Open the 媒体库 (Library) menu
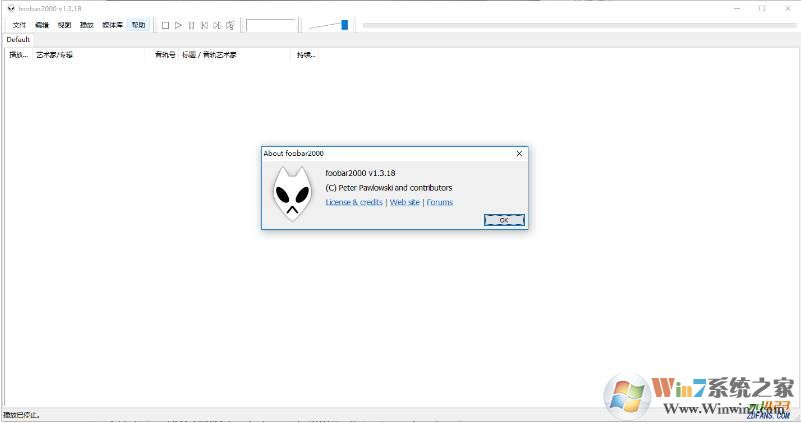801x423 pixels. [x=112, y=25]
